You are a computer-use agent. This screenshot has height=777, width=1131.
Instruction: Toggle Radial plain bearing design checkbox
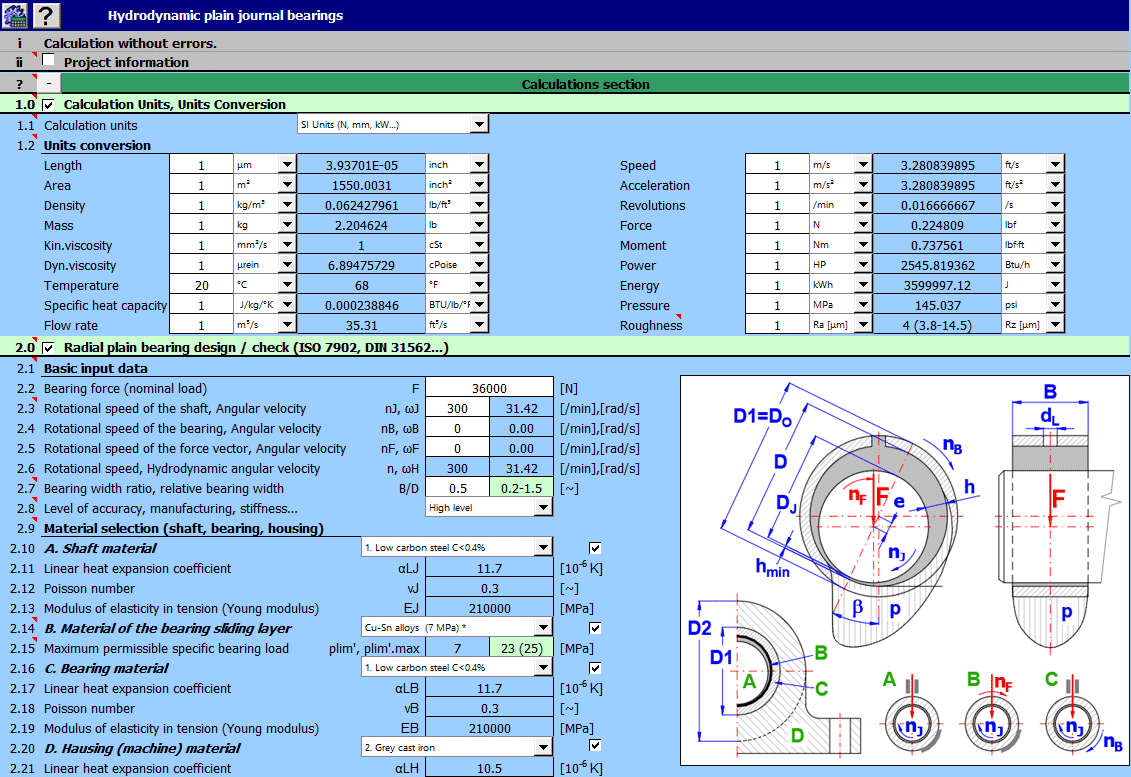(49, 347)
